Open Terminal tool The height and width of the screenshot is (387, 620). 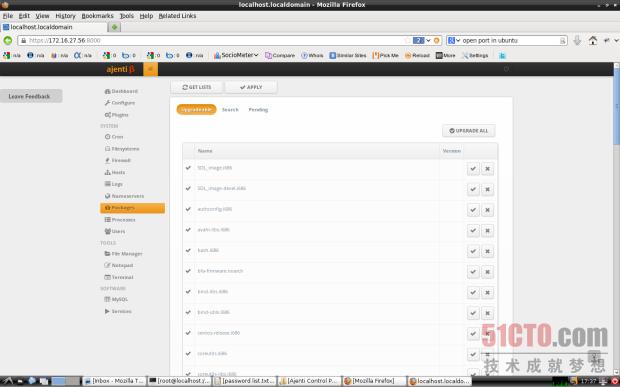tap(119, 277)
